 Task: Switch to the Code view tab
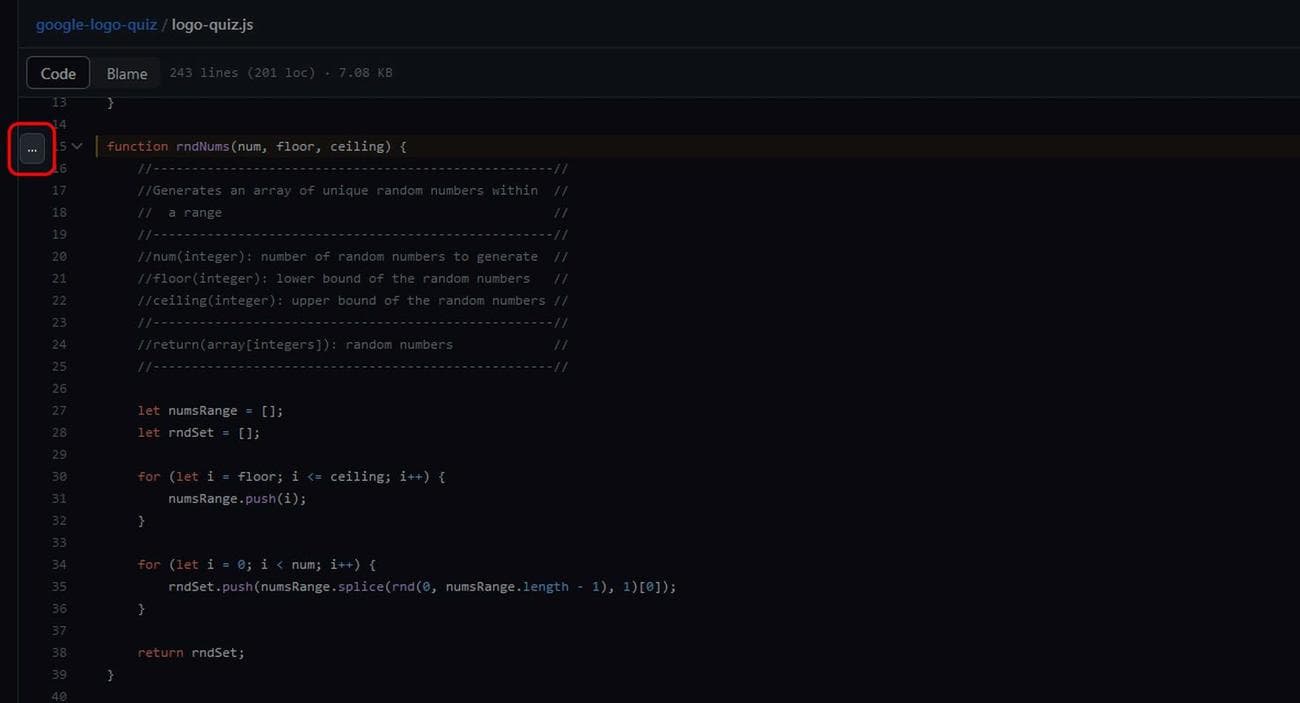click(x=57, y=73)
